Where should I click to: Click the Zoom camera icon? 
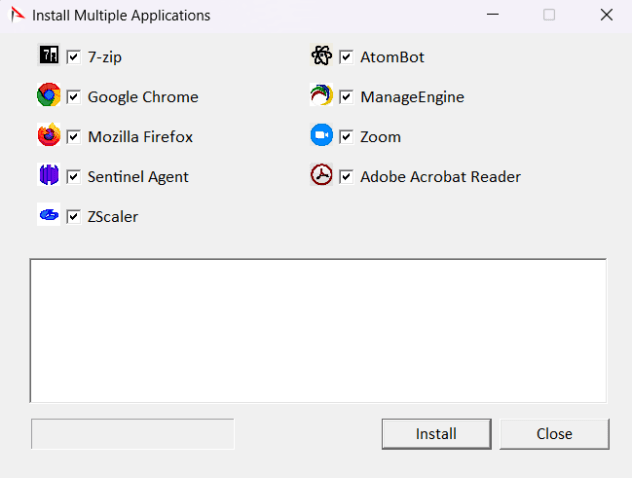click(x=321, y=136)
